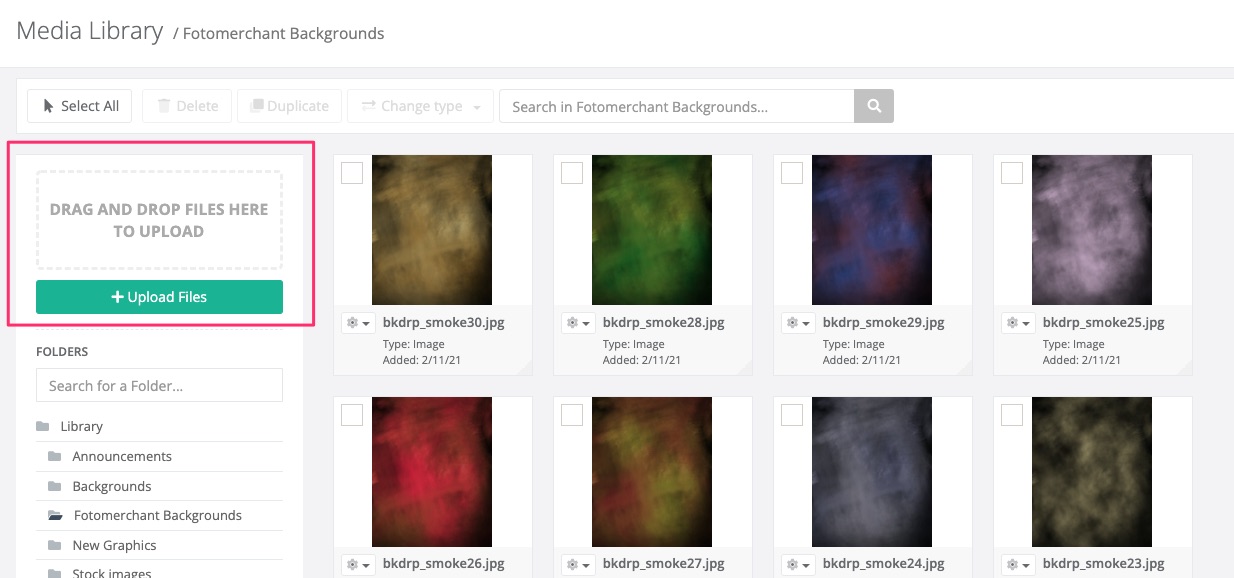
Task: Click the Select All button
Action: (x=80, y=106)
